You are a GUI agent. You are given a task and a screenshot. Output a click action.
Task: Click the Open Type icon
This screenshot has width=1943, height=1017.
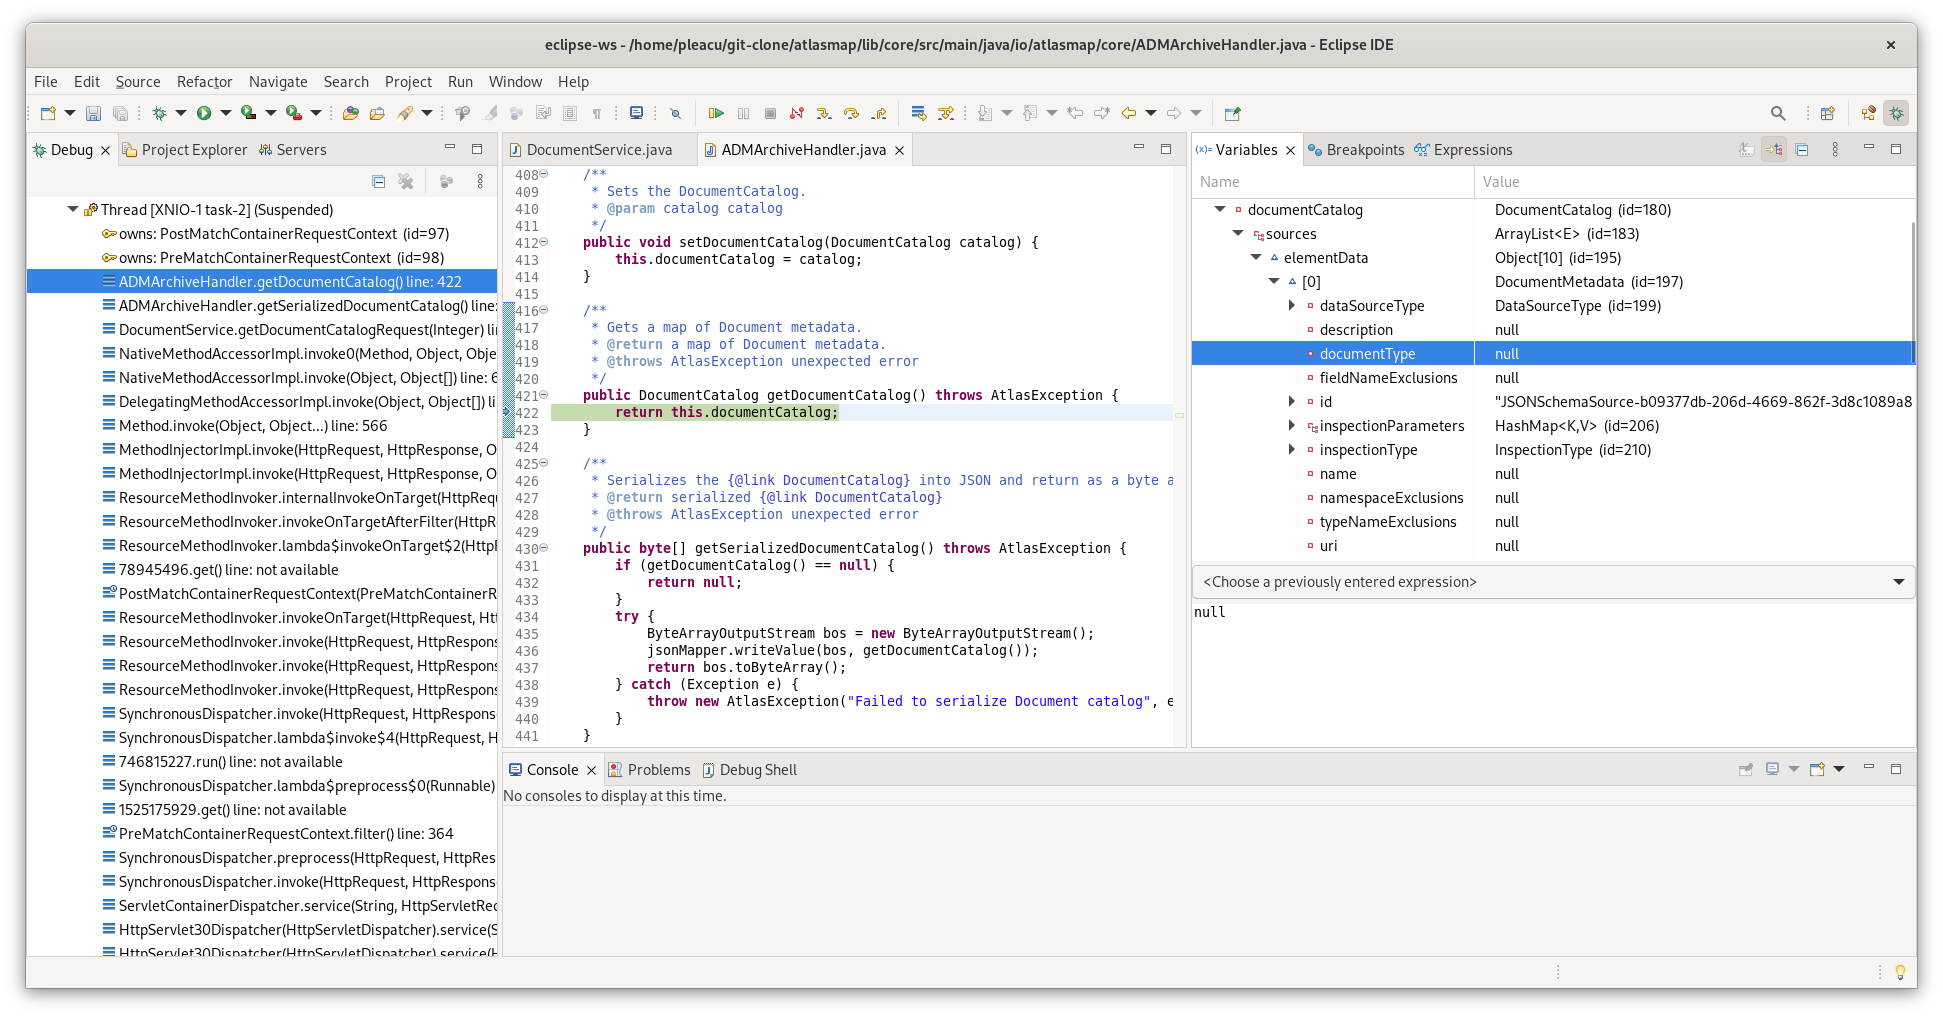(351, 113)
